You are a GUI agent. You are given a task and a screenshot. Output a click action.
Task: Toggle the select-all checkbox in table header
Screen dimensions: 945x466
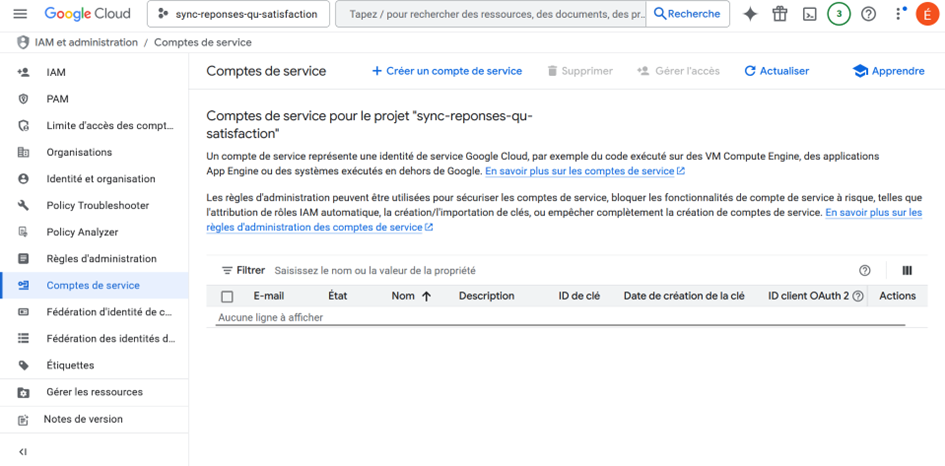coord(227,296)
